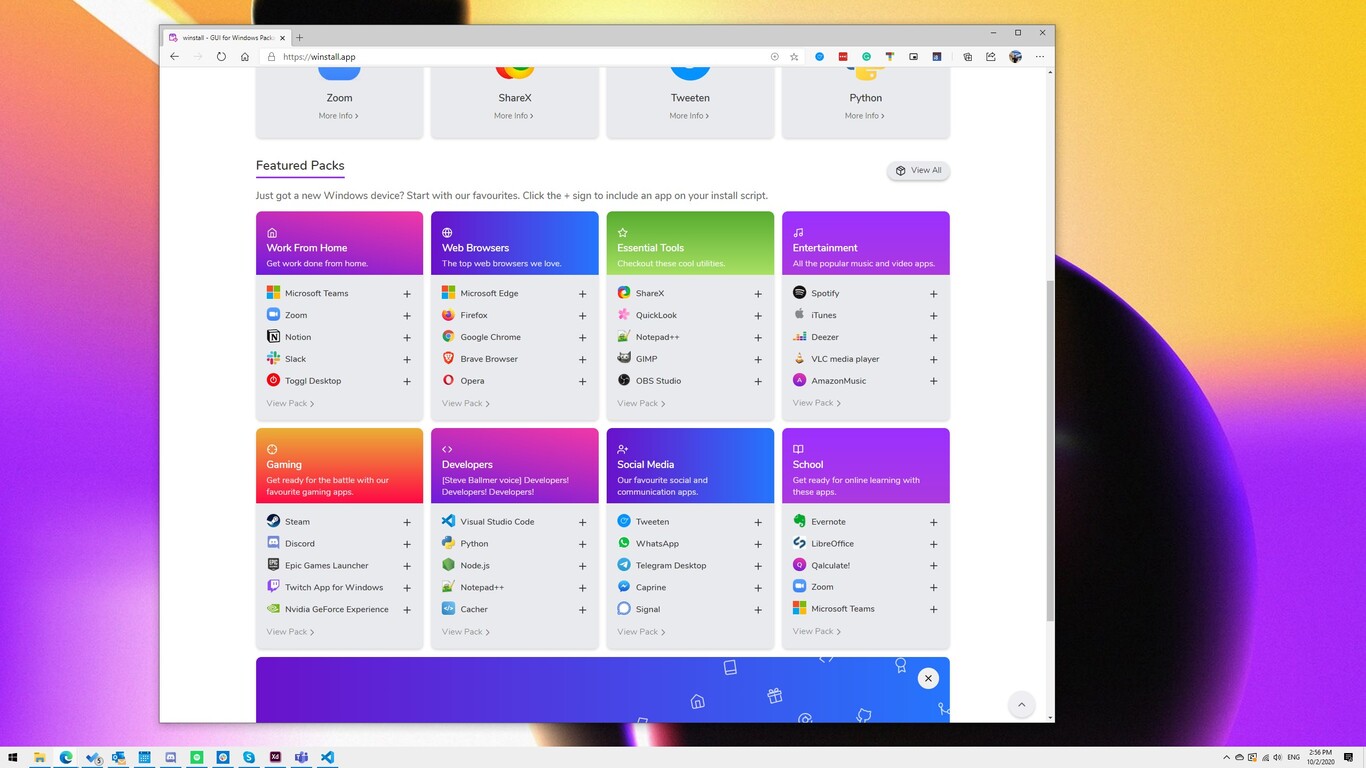The width and height of the screenshot is (1366, 768).
Task: Click the Visual Studio Code icon under Developers
Action: [448, 521]
